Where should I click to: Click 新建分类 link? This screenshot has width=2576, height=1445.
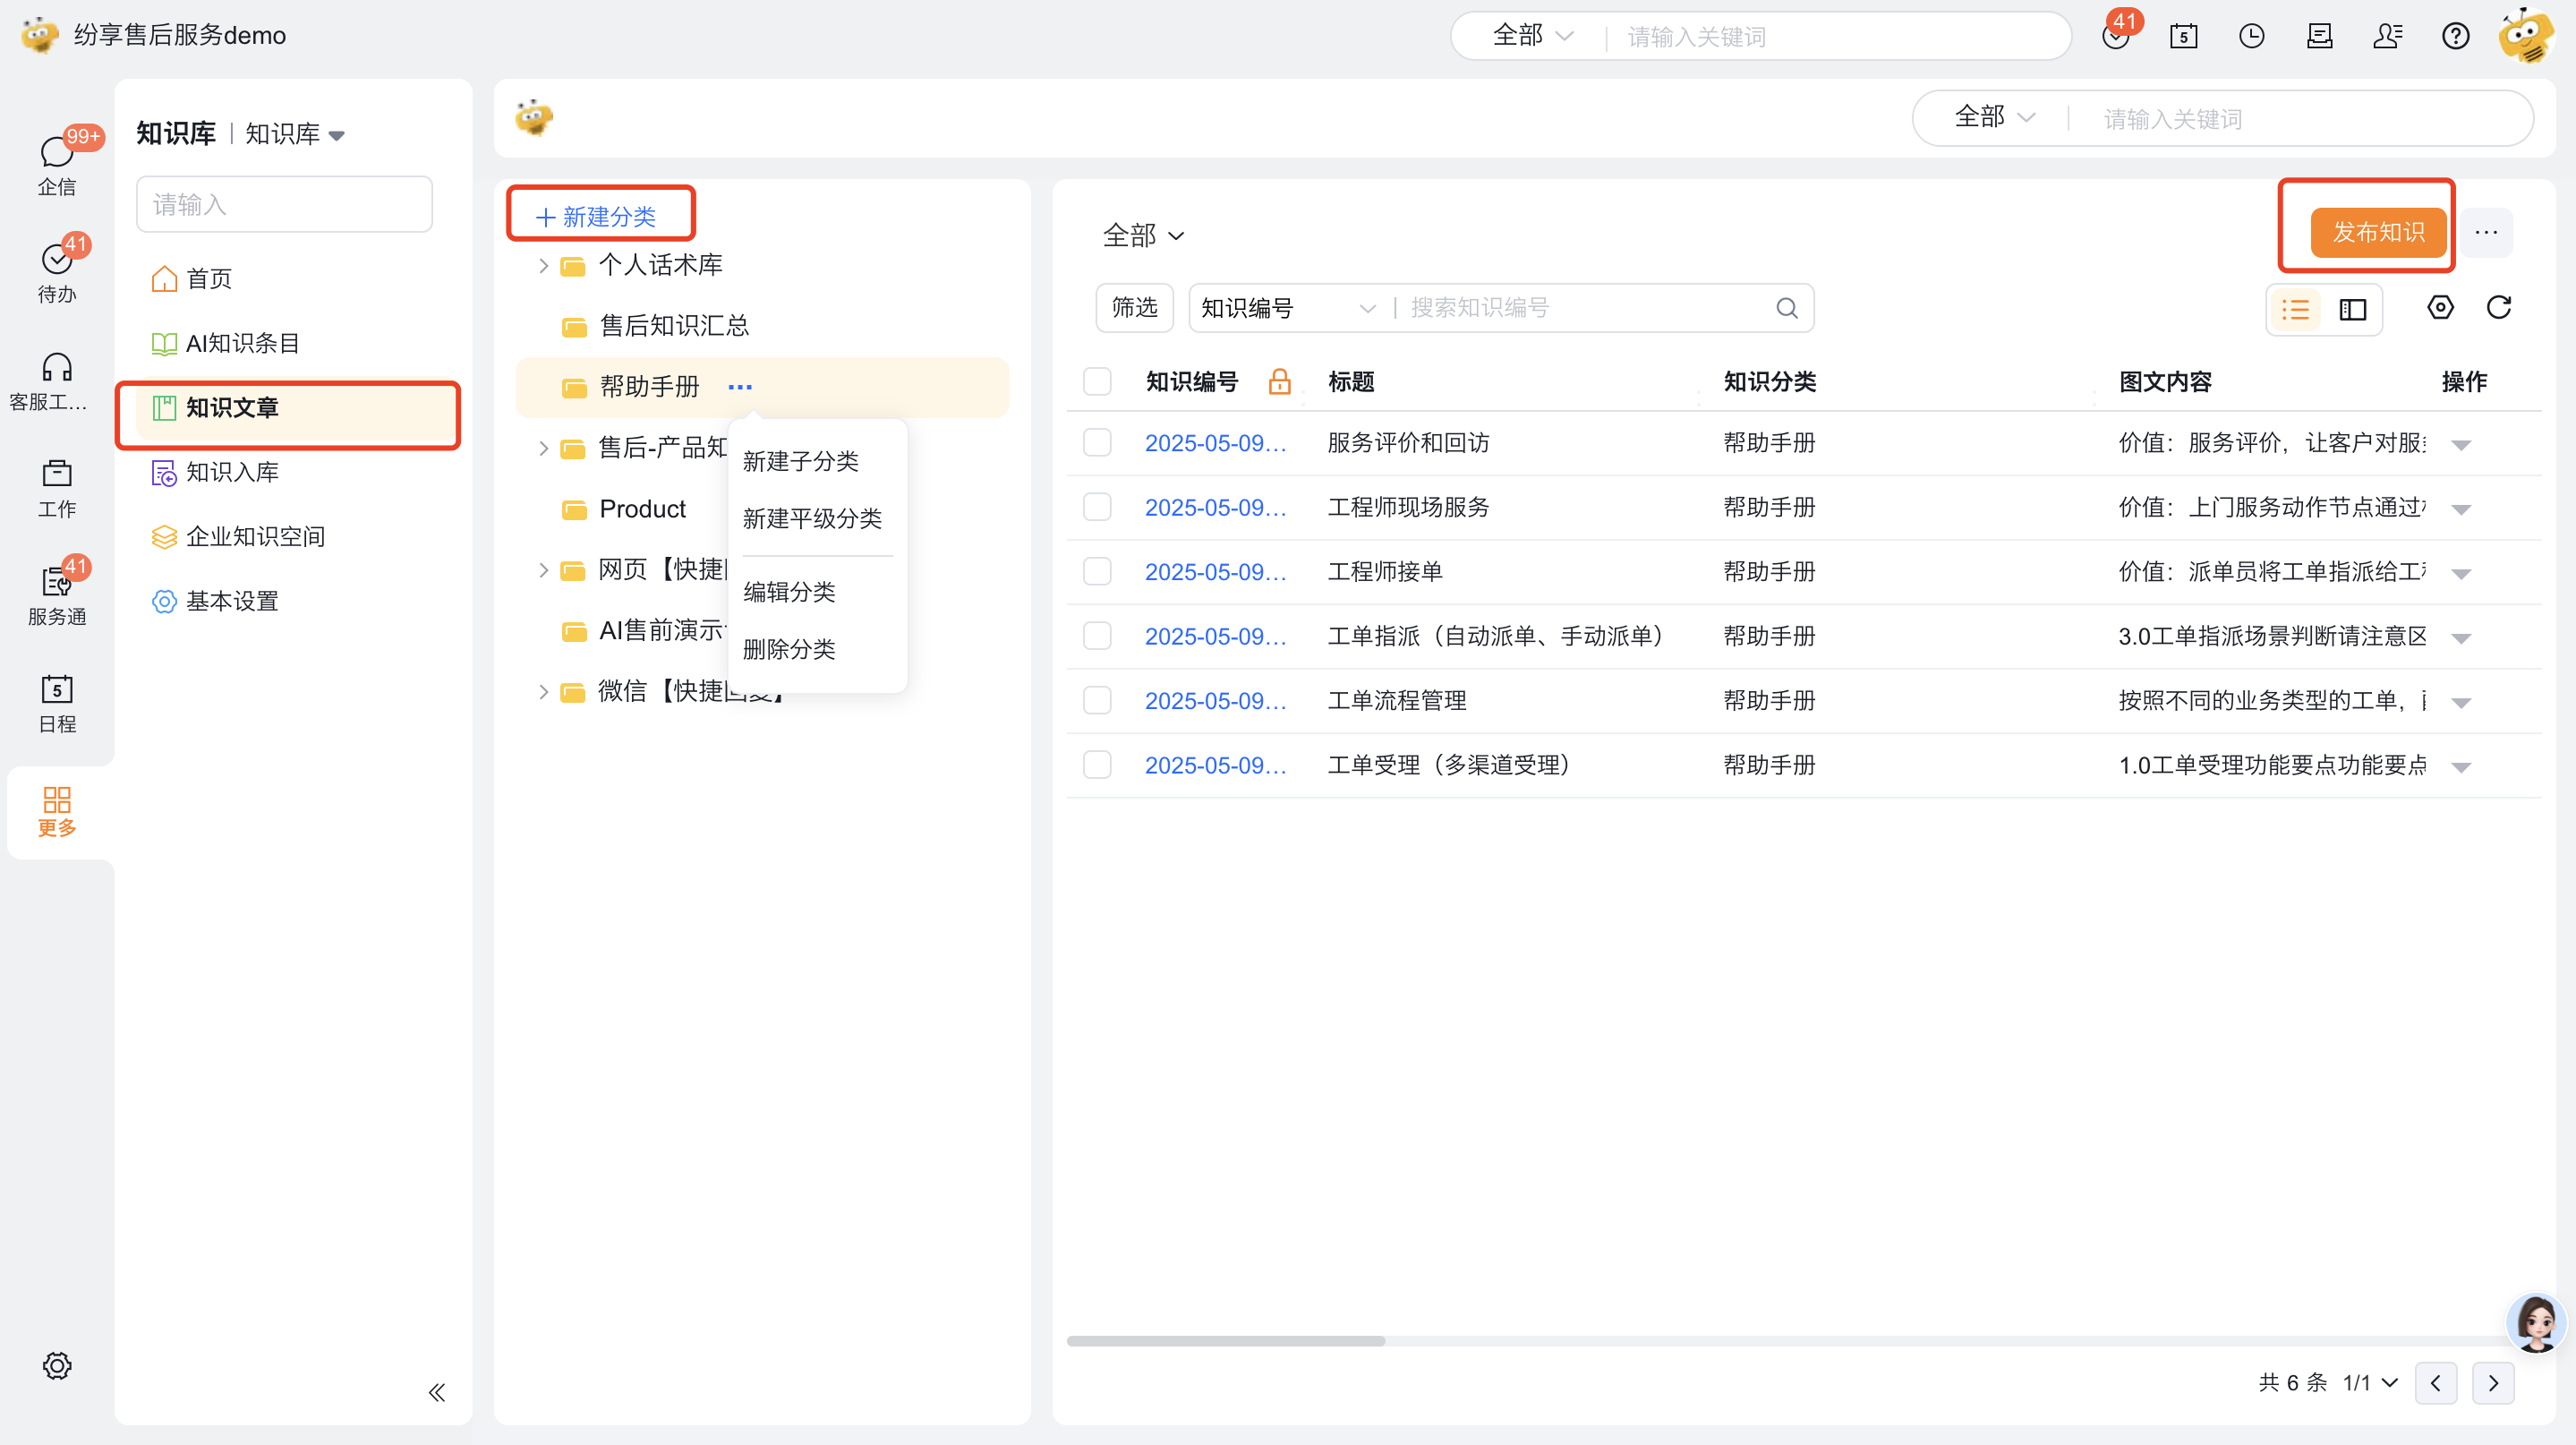(597, 217)
